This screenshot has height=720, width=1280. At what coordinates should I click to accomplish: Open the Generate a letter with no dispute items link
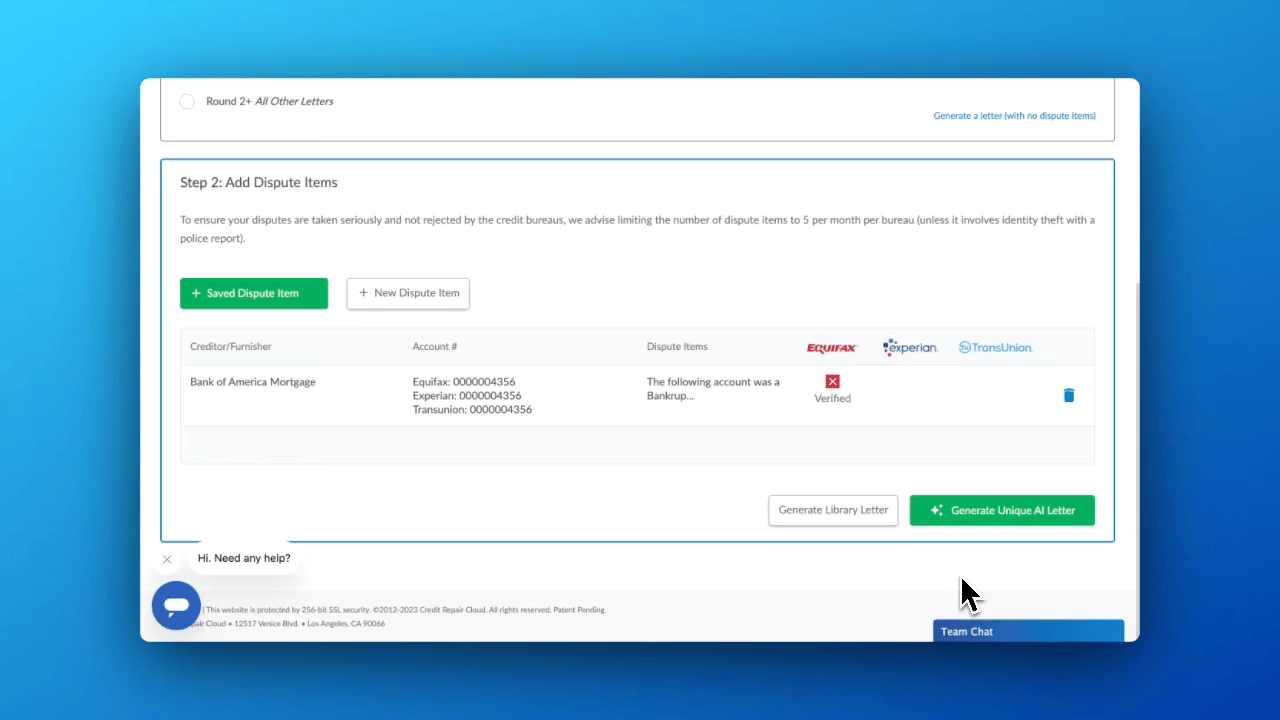(1014, 116)
